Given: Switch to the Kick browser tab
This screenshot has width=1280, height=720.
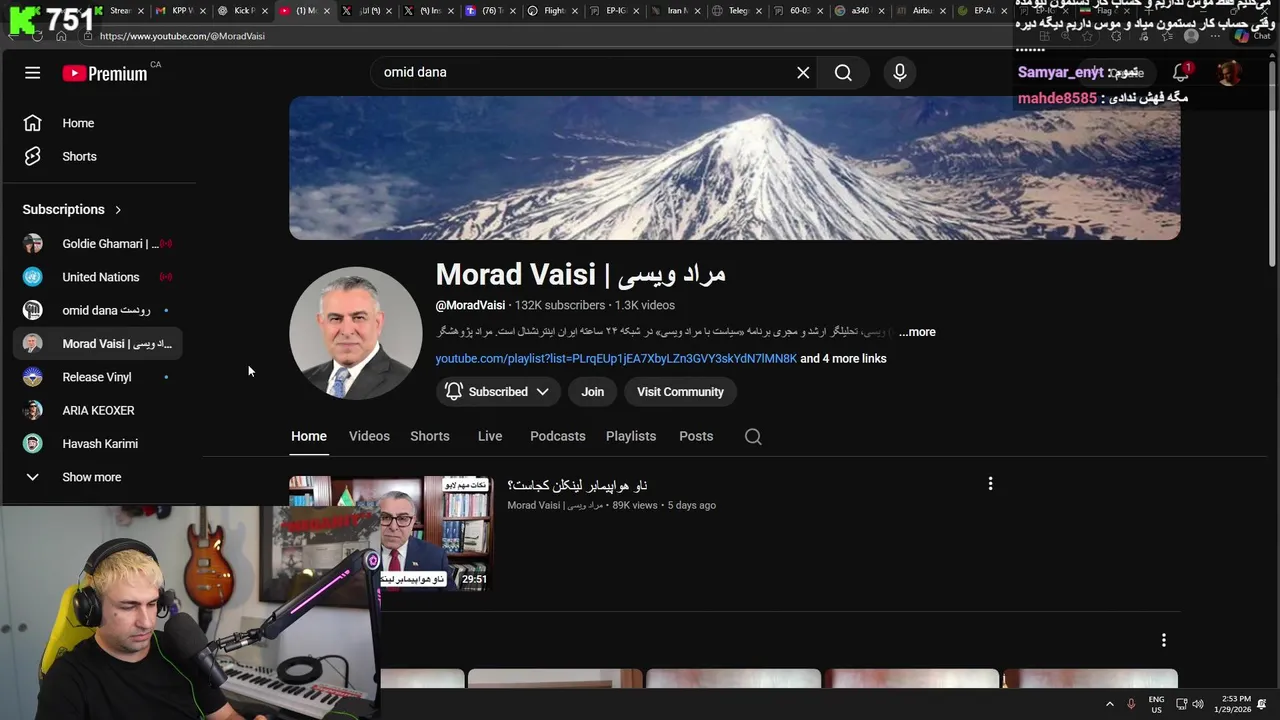Looking at the screenshot, I should pos(243,11).
